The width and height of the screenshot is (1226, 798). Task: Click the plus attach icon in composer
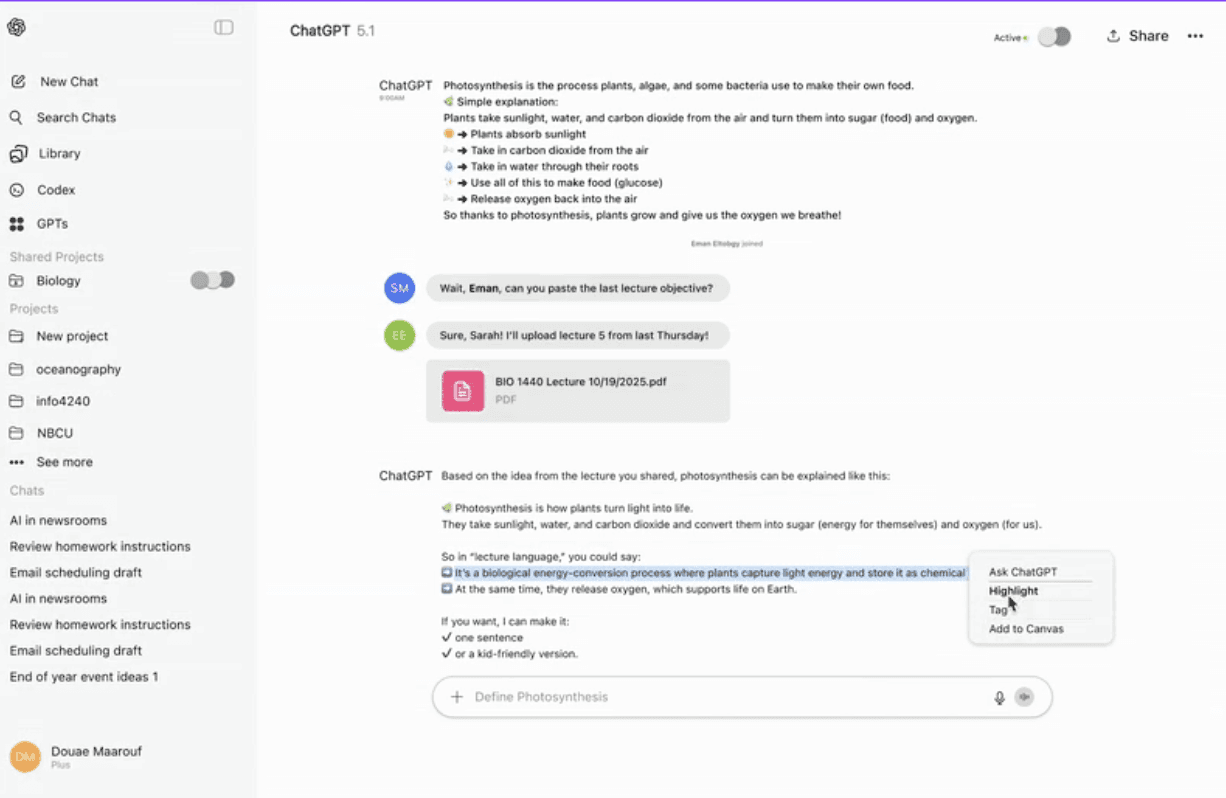click(457, 697)
